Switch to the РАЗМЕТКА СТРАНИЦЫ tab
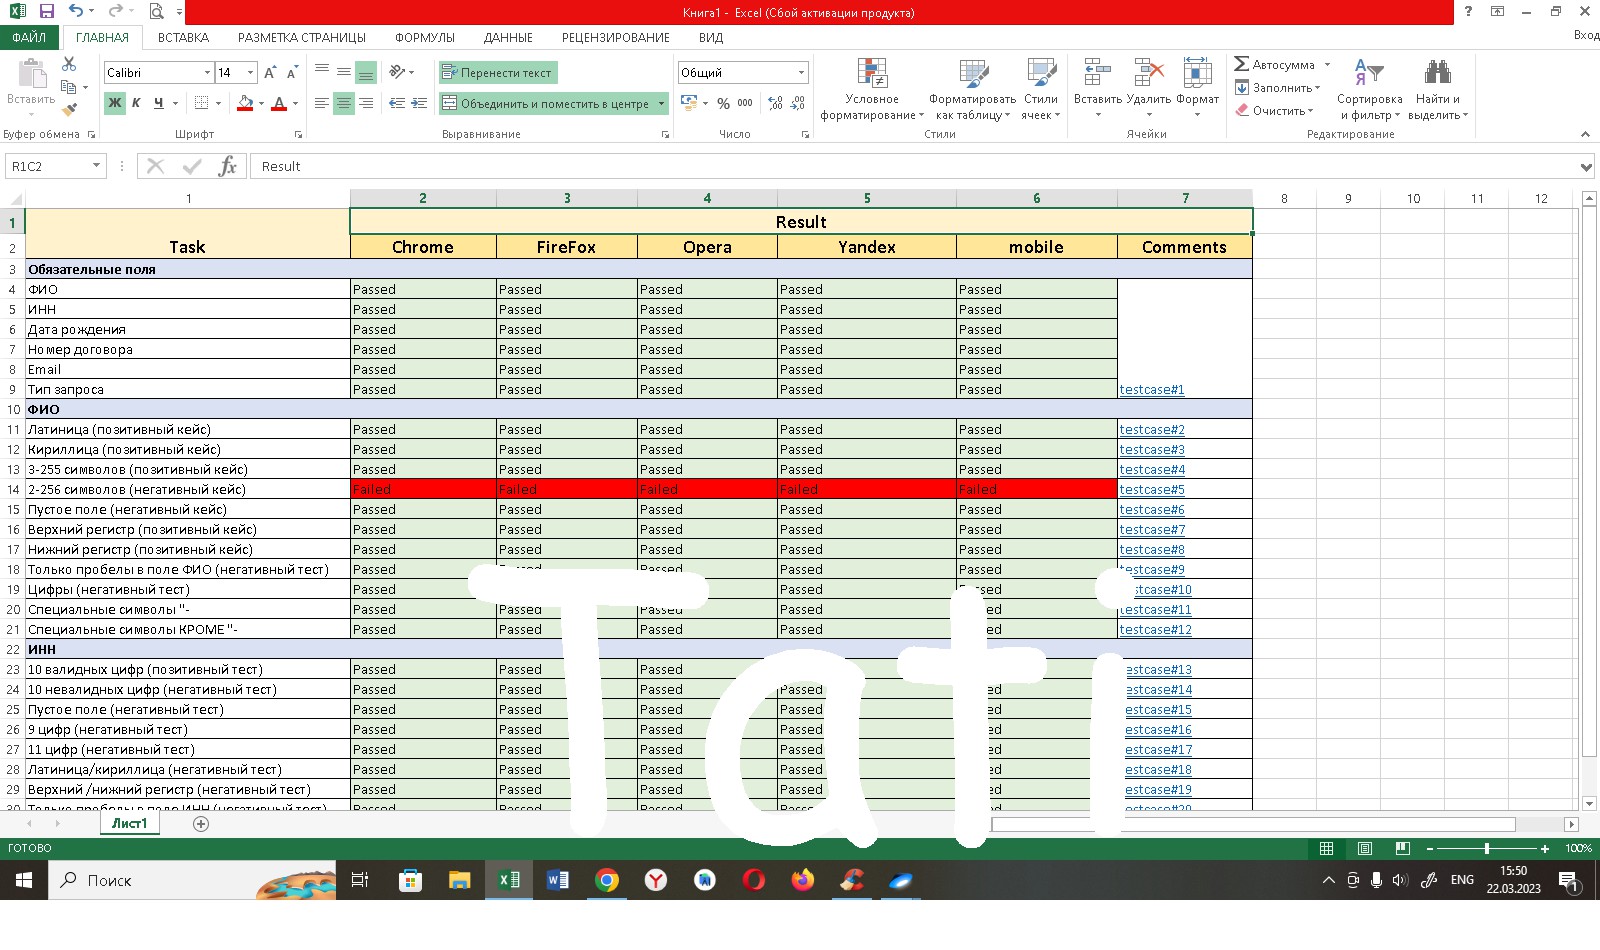The image size is (1600, 950). 302,37
